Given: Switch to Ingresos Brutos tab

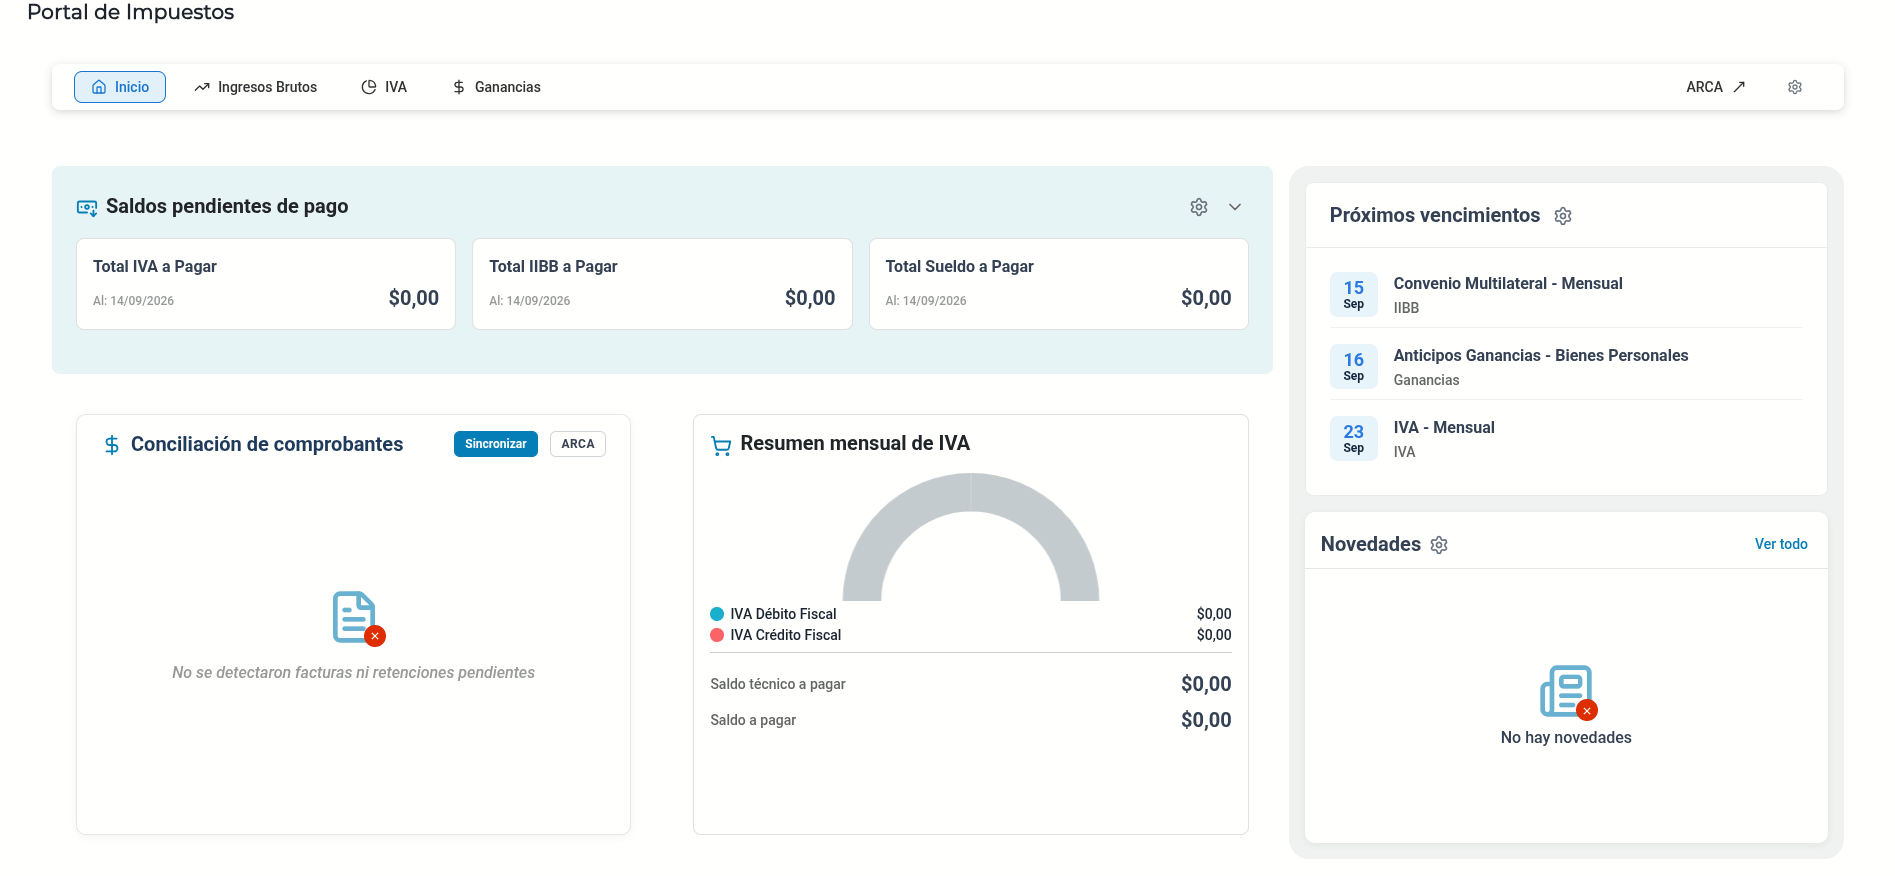Looking at the screenshot, I should (256, 87).
